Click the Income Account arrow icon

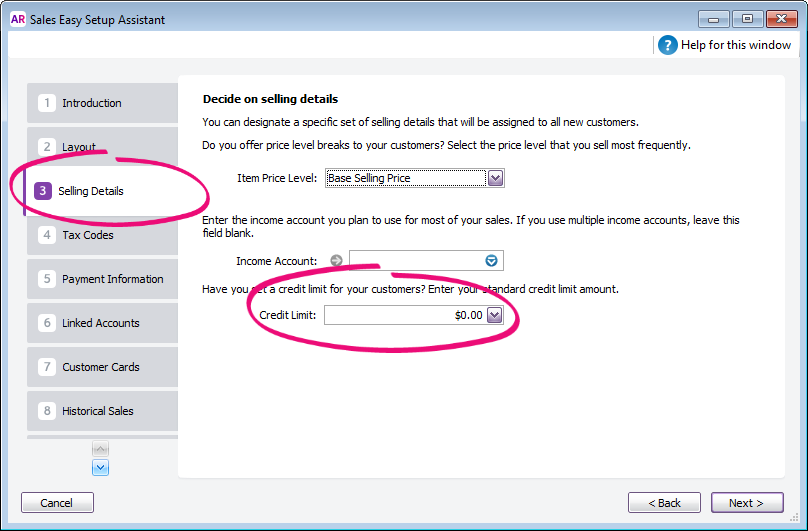(336, 261)
